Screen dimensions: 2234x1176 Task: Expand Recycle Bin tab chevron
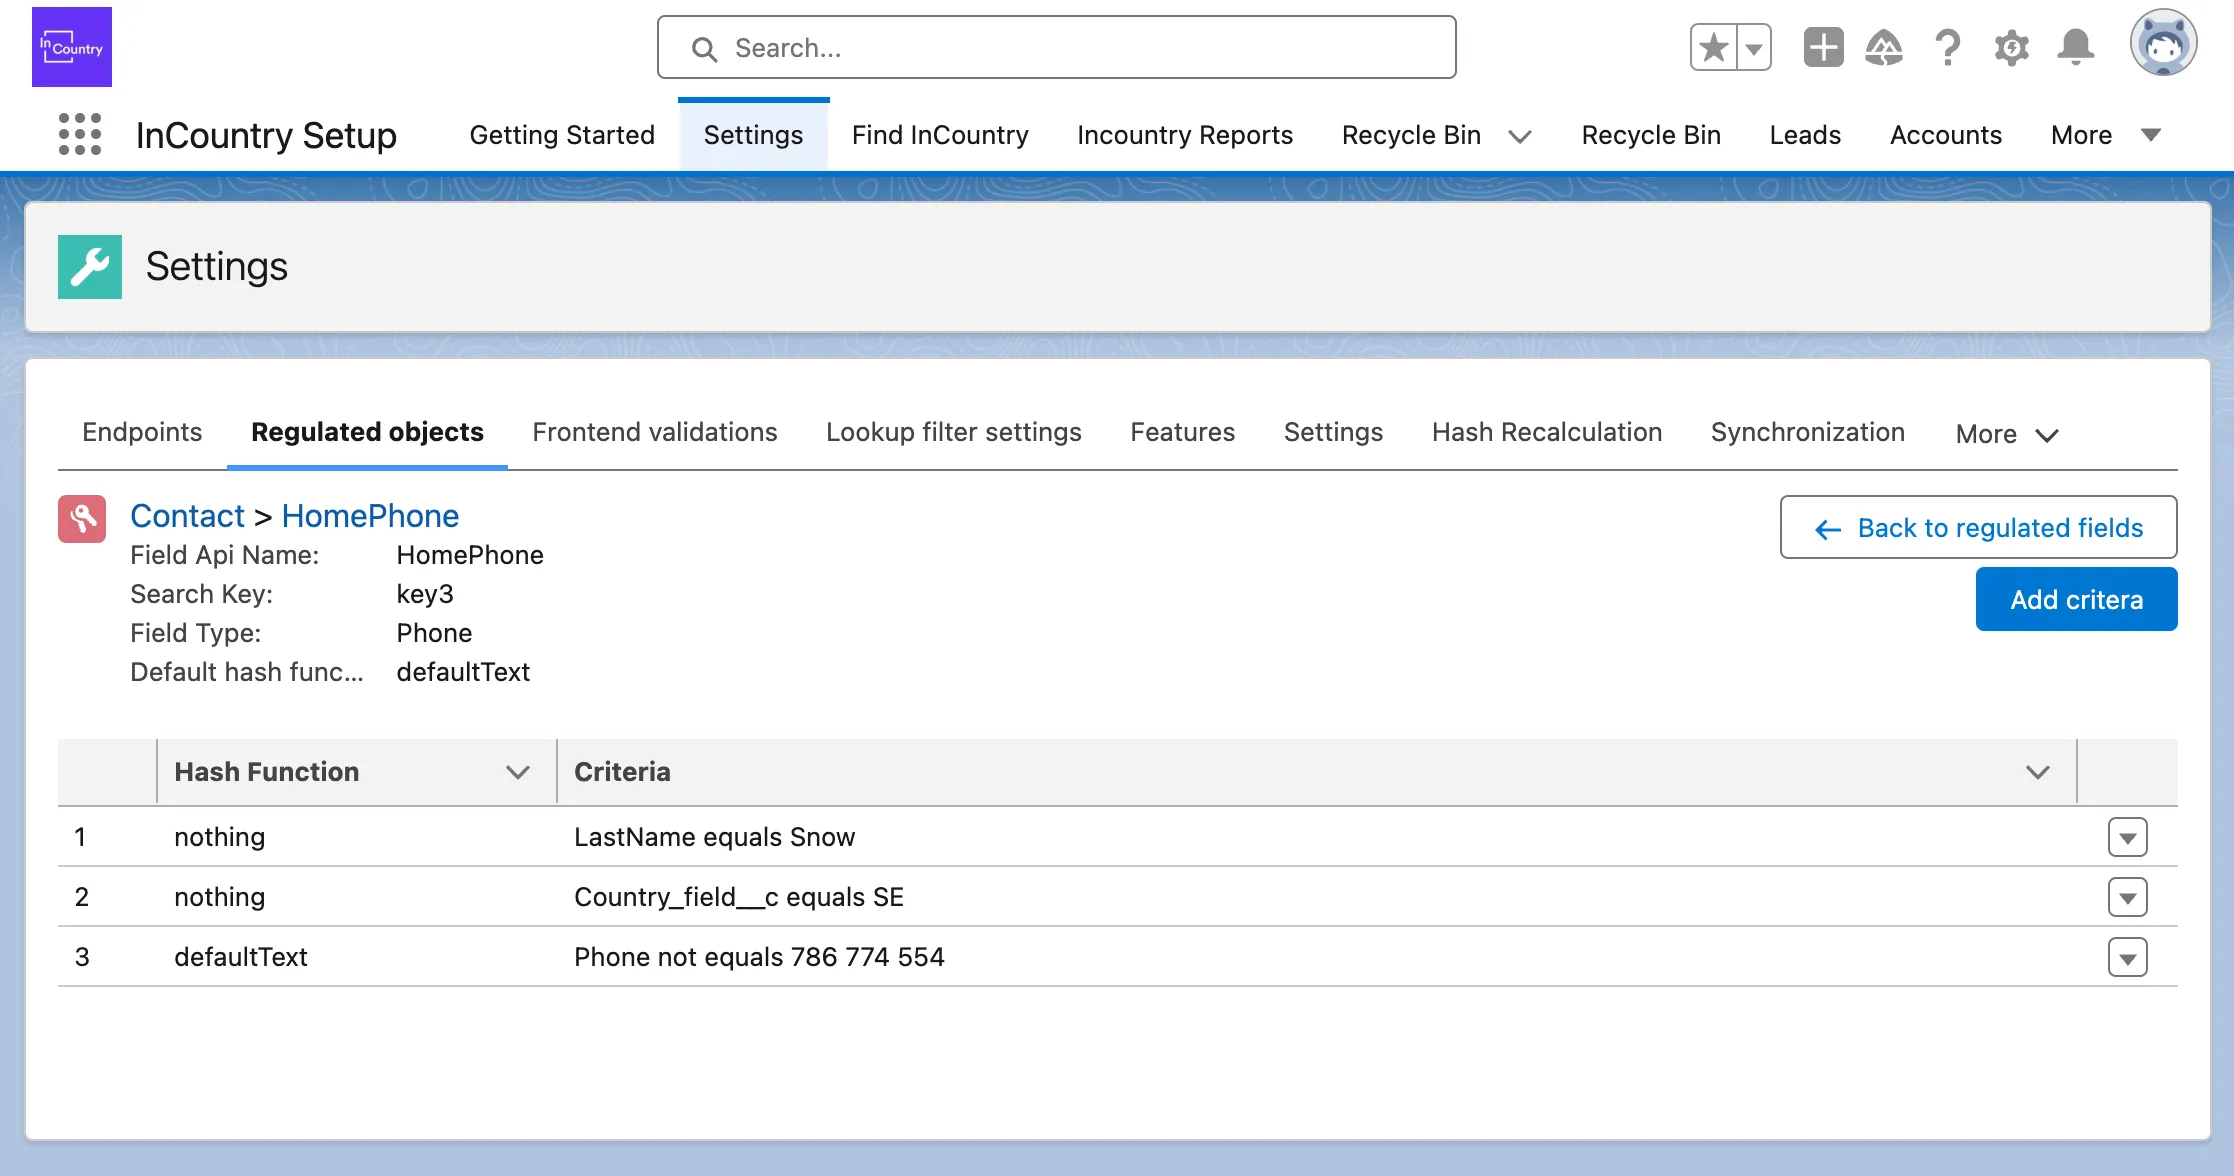click(1520, 136)
